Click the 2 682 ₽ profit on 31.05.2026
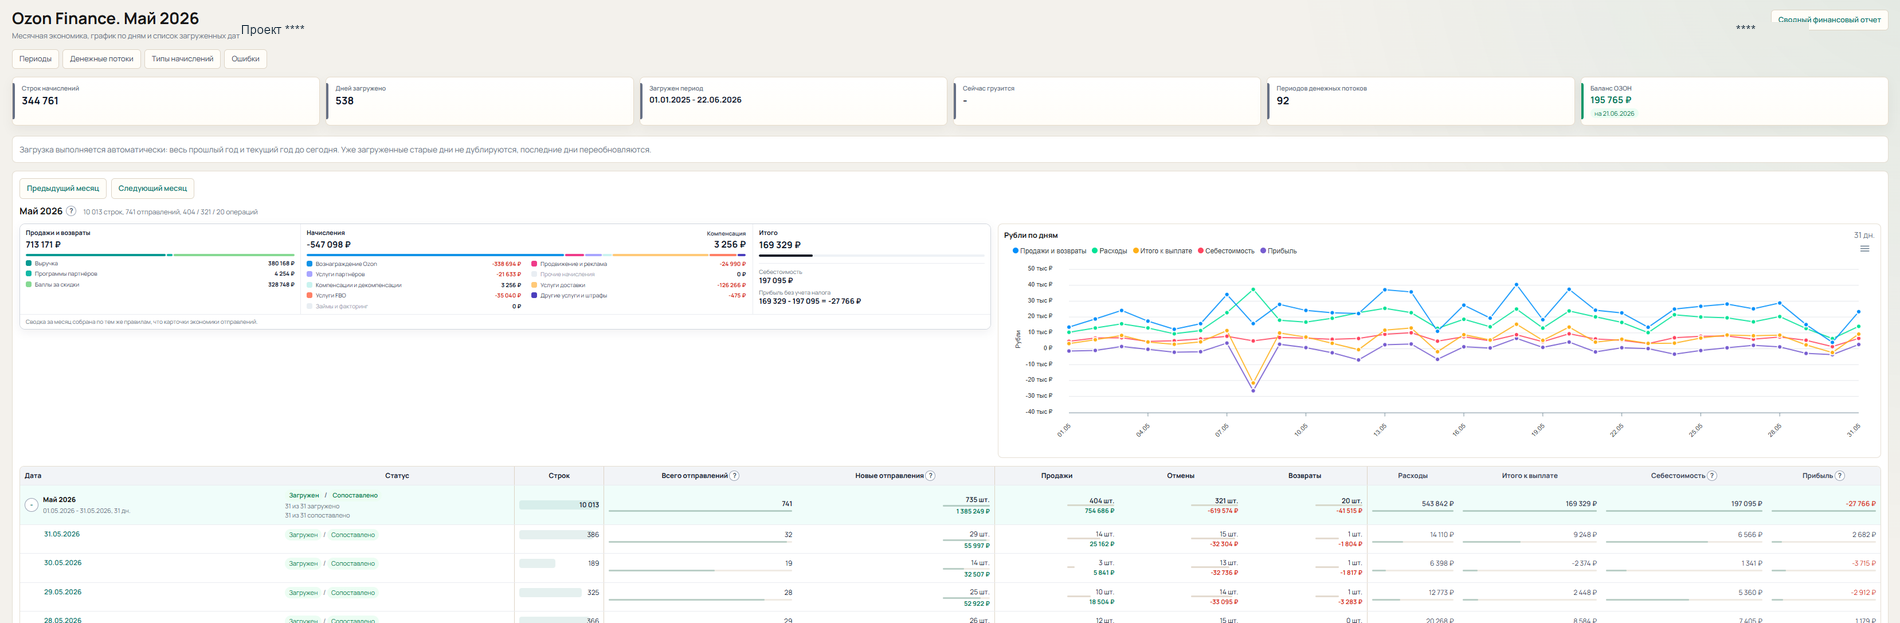 (1864, 534)
